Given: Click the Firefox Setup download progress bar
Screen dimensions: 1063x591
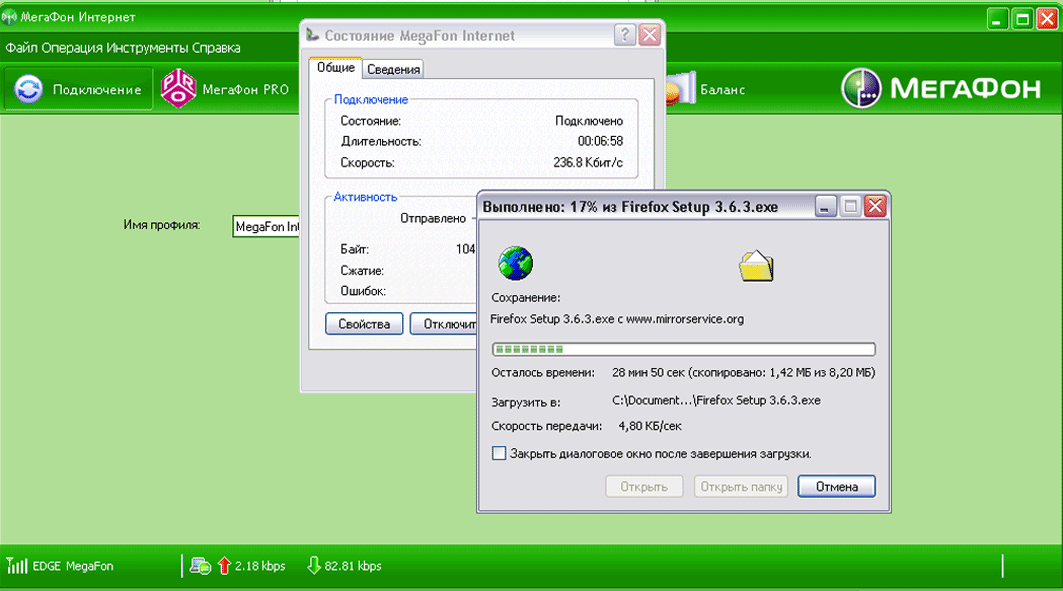Looking at the screenshot, I should pyautogui.click(x=683, y=349).
